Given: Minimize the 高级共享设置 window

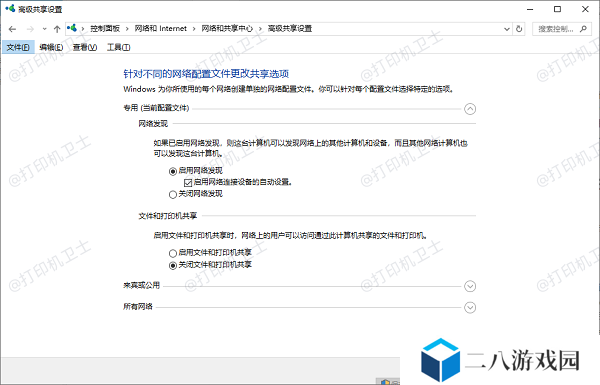Looking at the screenshot, I should (530, 9).
